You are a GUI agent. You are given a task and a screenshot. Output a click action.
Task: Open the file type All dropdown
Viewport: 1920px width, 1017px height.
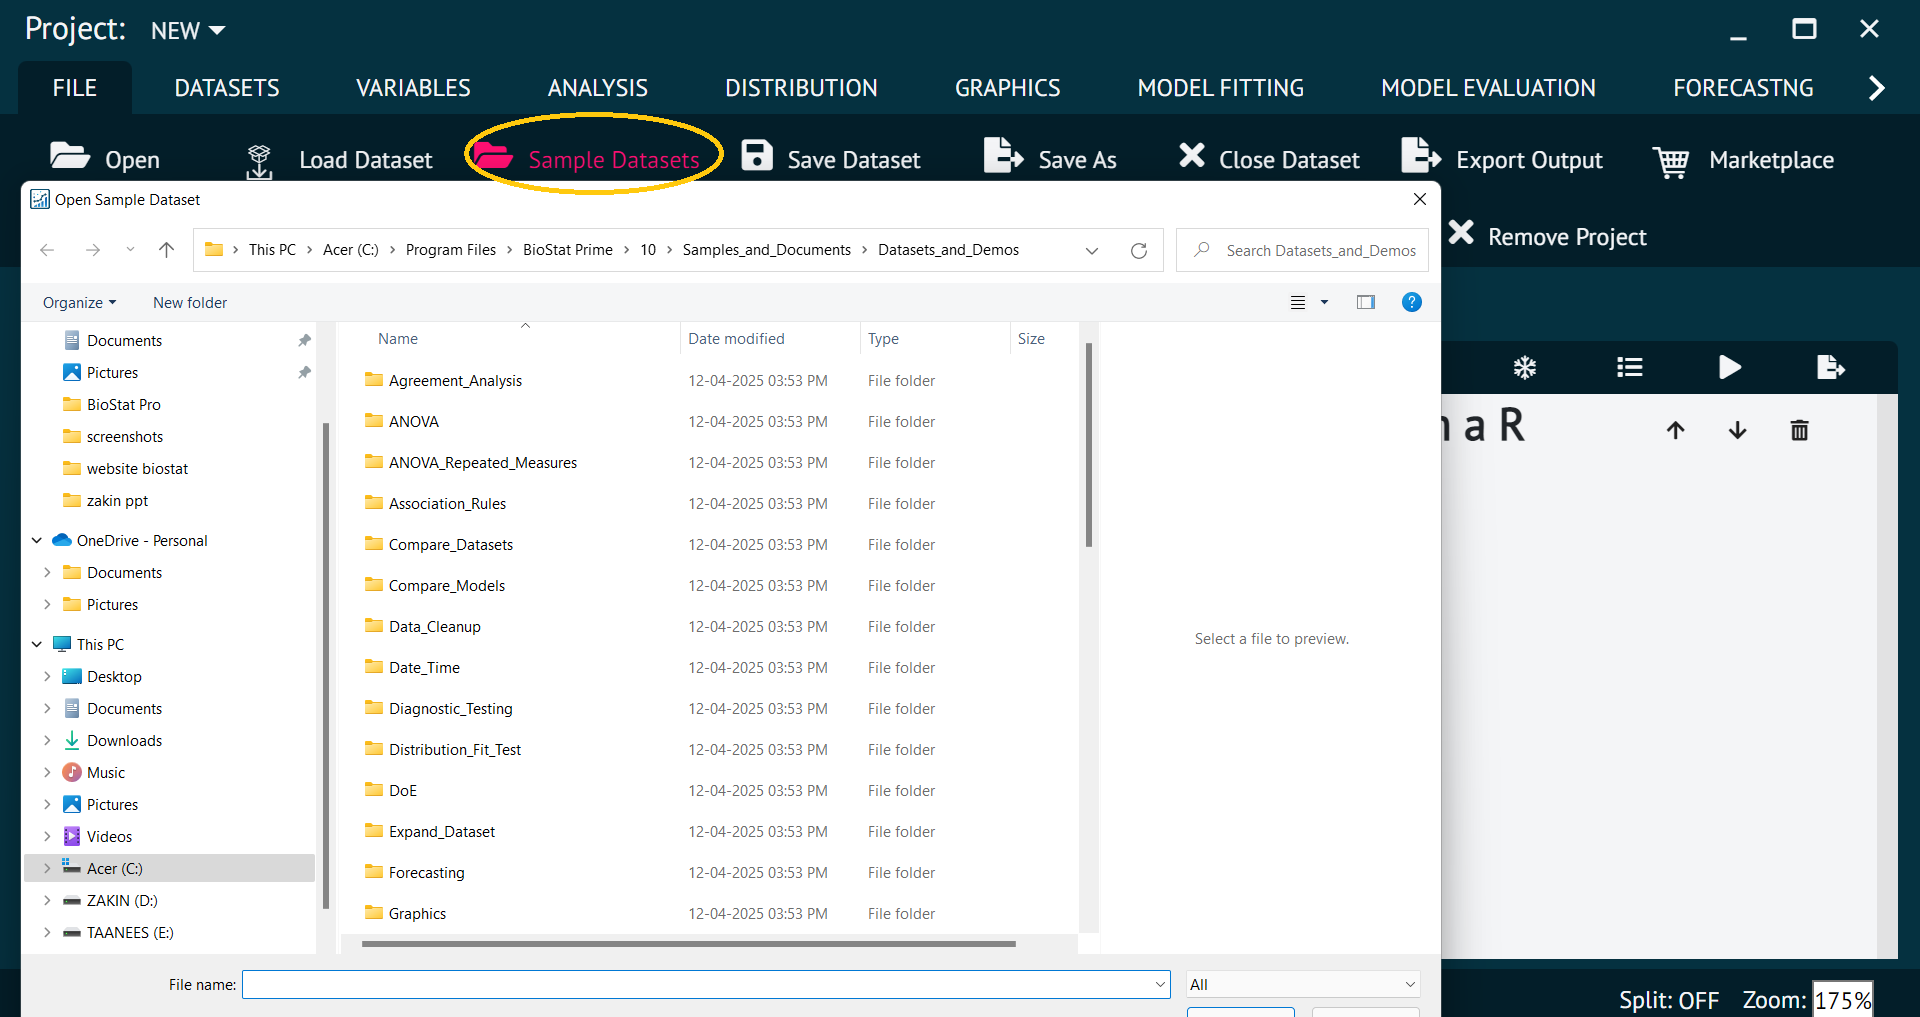click(1302, 984)
